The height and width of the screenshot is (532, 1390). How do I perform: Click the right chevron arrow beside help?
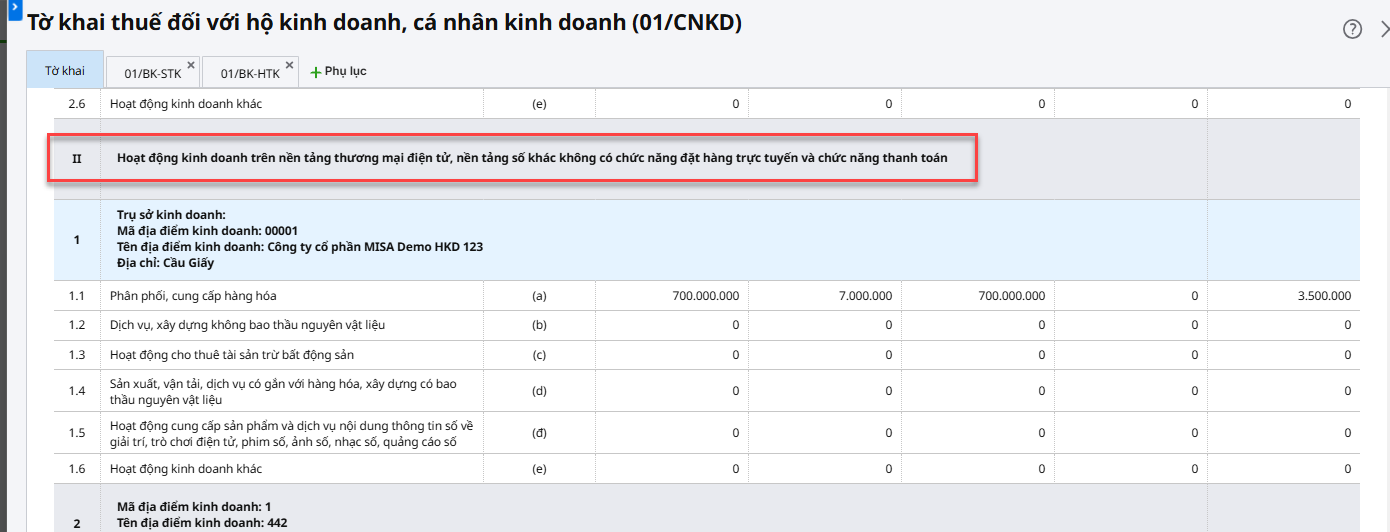(1384, 29)
